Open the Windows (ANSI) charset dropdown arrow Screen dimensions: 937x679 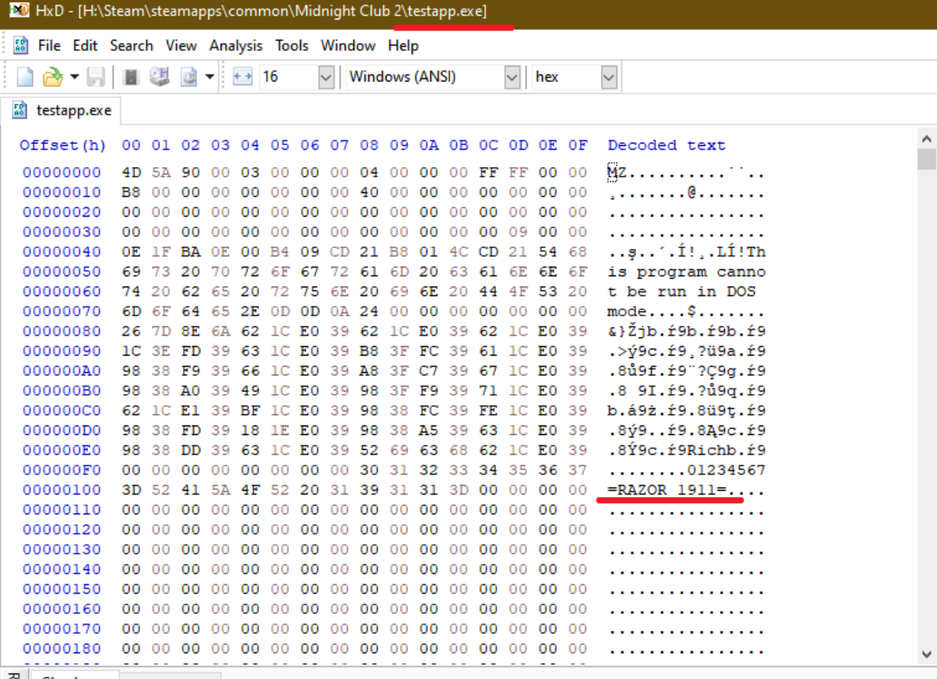[x=512, y=77]
